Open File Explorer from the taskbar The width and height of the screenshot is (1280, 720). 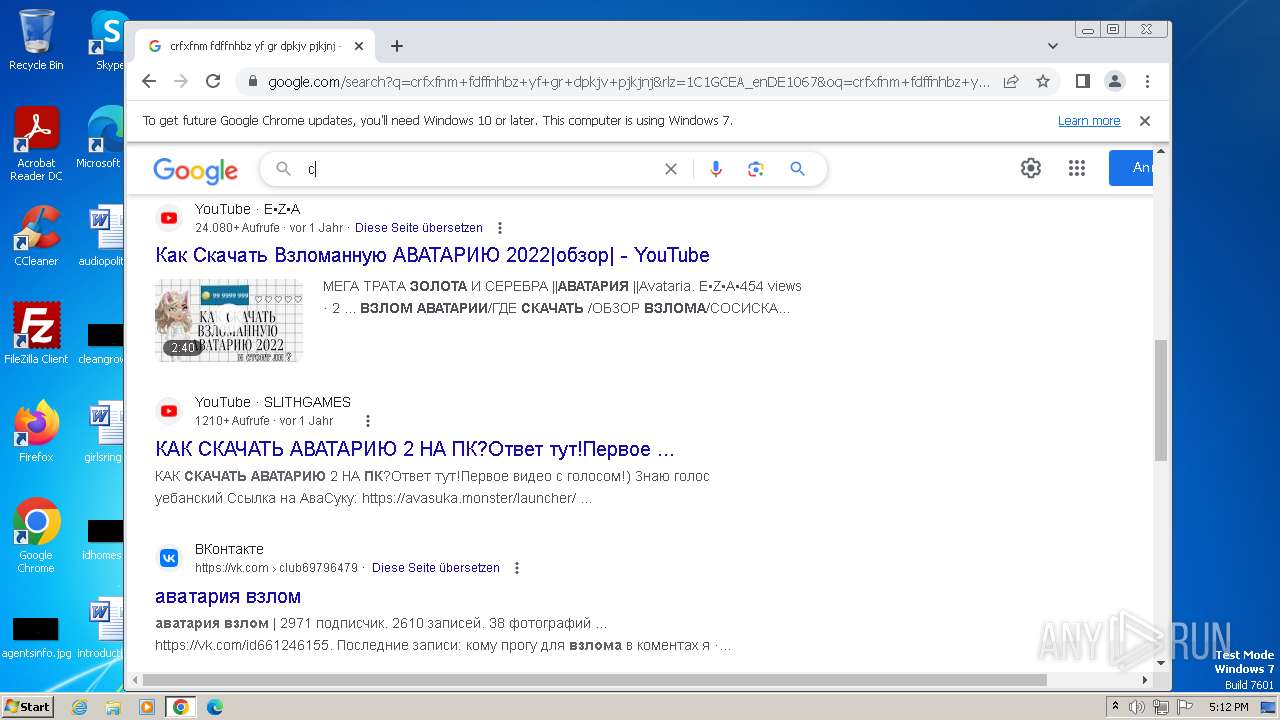click(113, 707)
